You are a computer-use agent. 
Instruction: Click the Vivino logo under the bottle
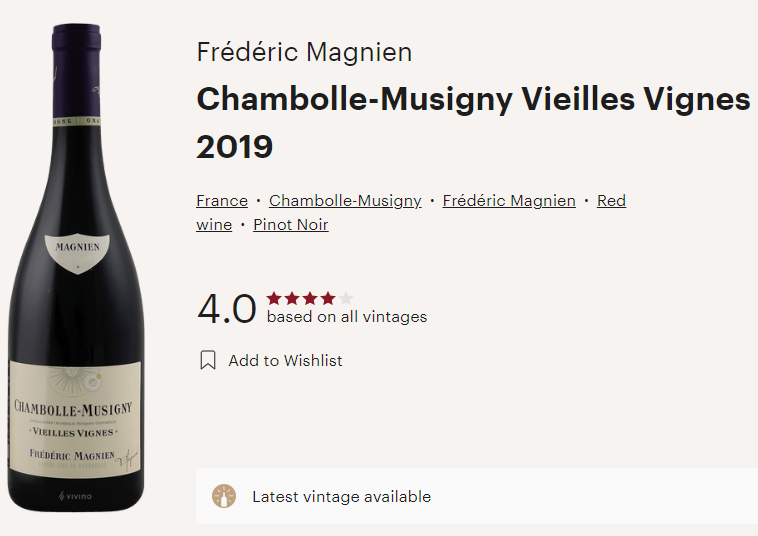coord(74,495)
